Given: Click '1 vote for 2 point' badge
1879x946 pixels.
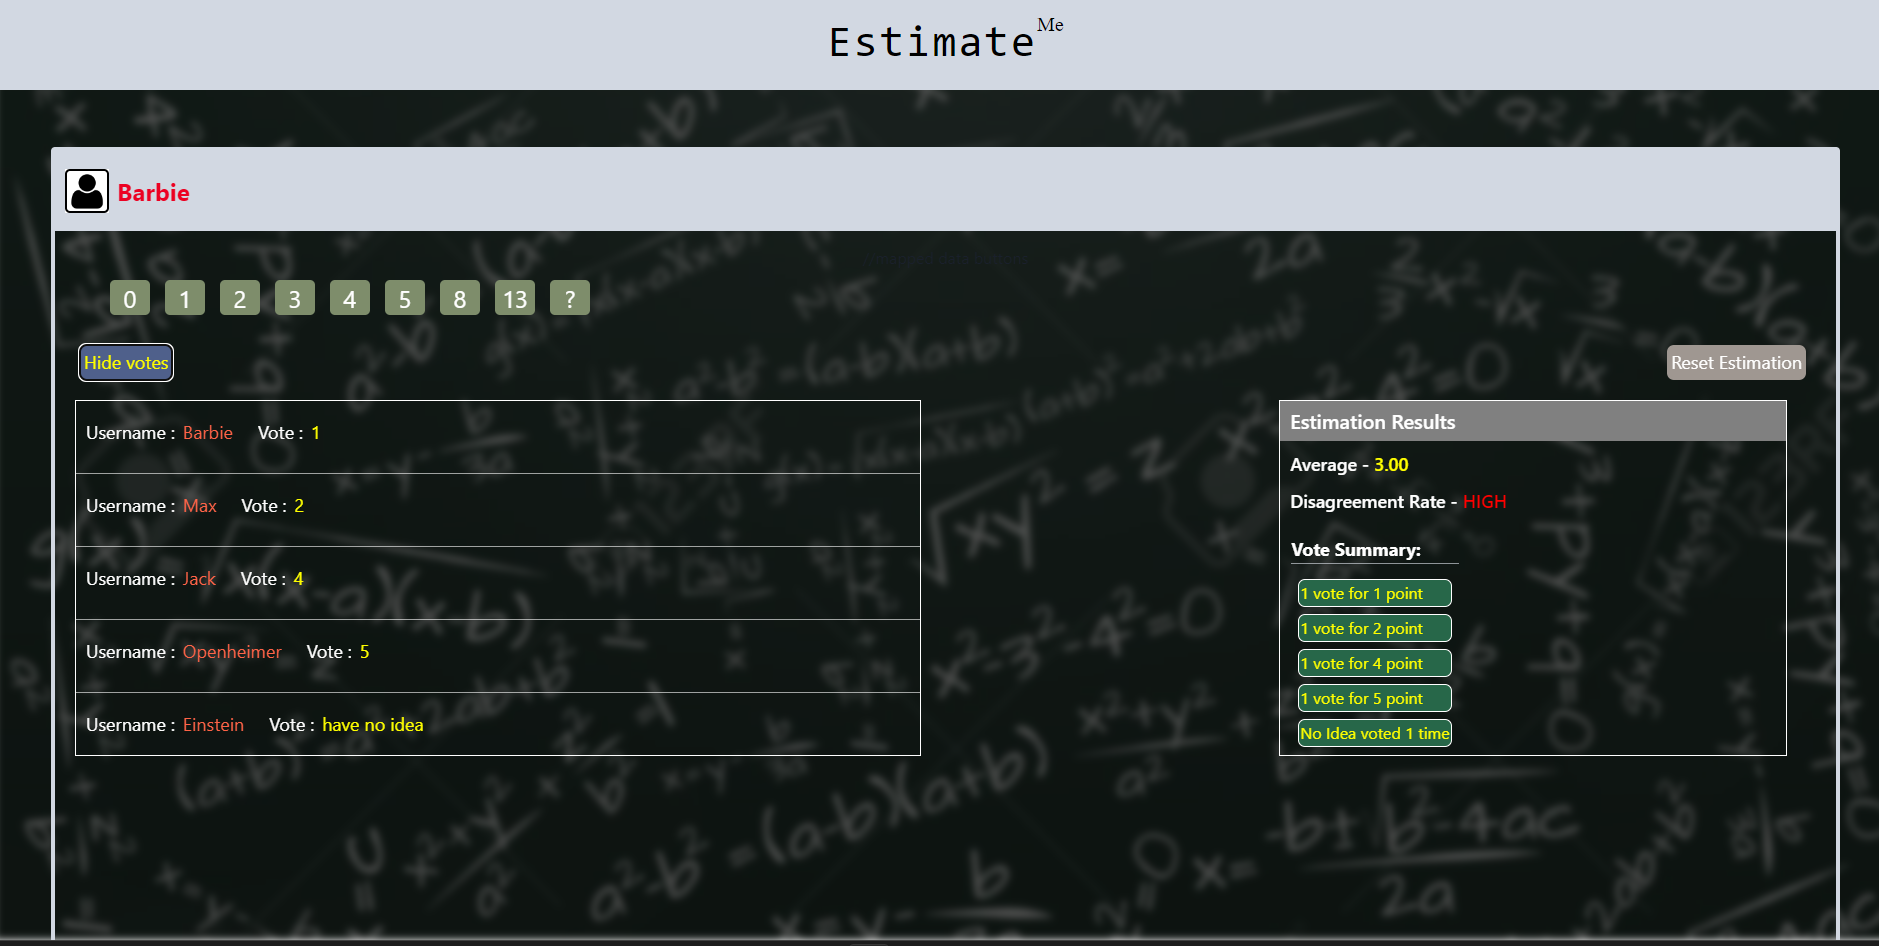Looking at the screenshot, I should (1375, 628).
